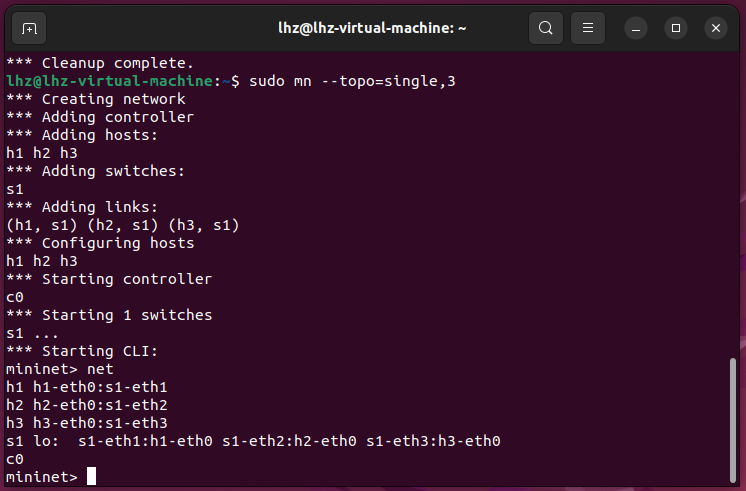Viewport: 746px width, 491px height.
Task: Click the 'net' command after mininet>
Action: [101, 369]
